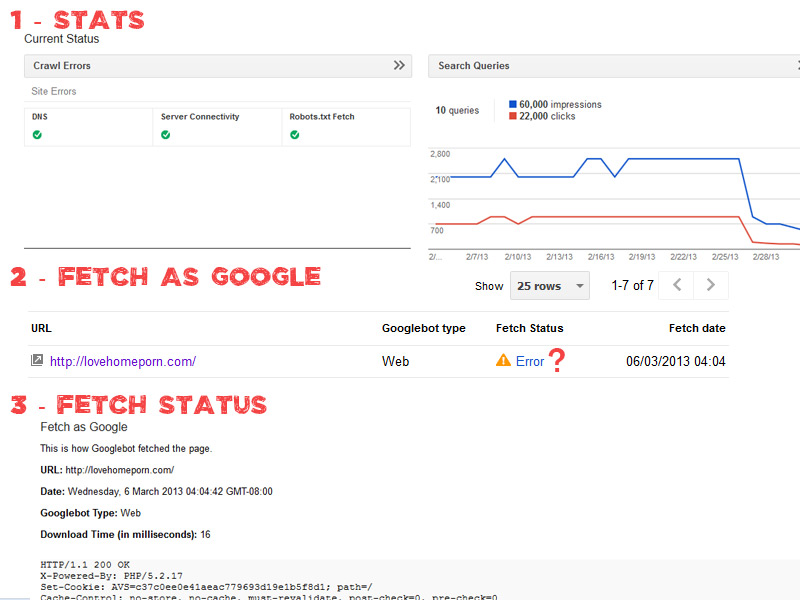Viewport: 800px width, 600px height.
Task: Click the 10 queries count text
Action: click(x=457, y=110)
